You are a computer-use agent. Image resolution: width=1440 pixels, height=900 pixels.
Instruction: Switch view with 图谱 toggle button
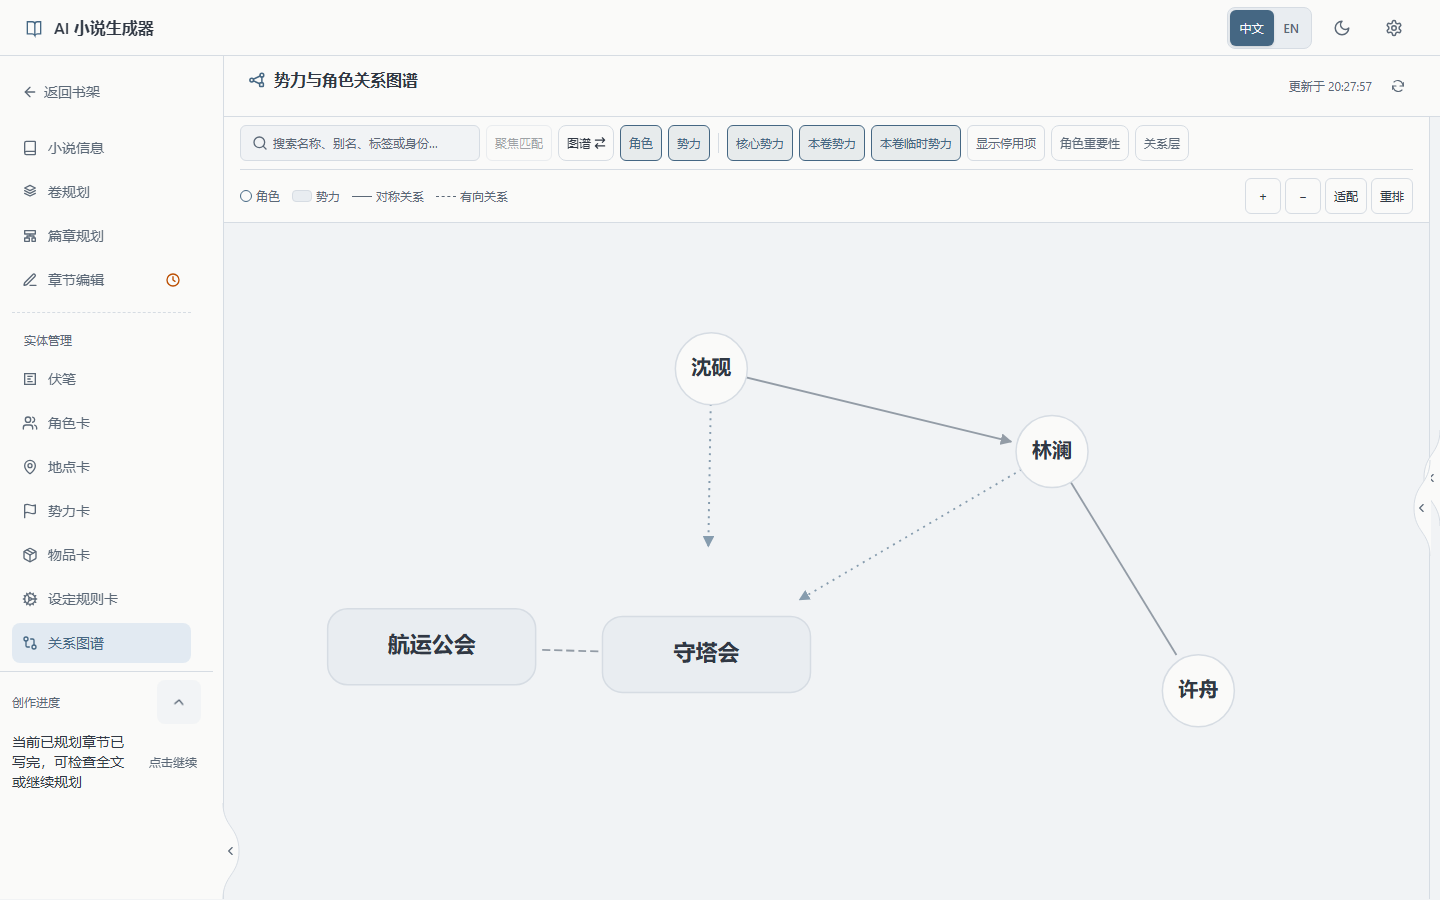point(586,143)
